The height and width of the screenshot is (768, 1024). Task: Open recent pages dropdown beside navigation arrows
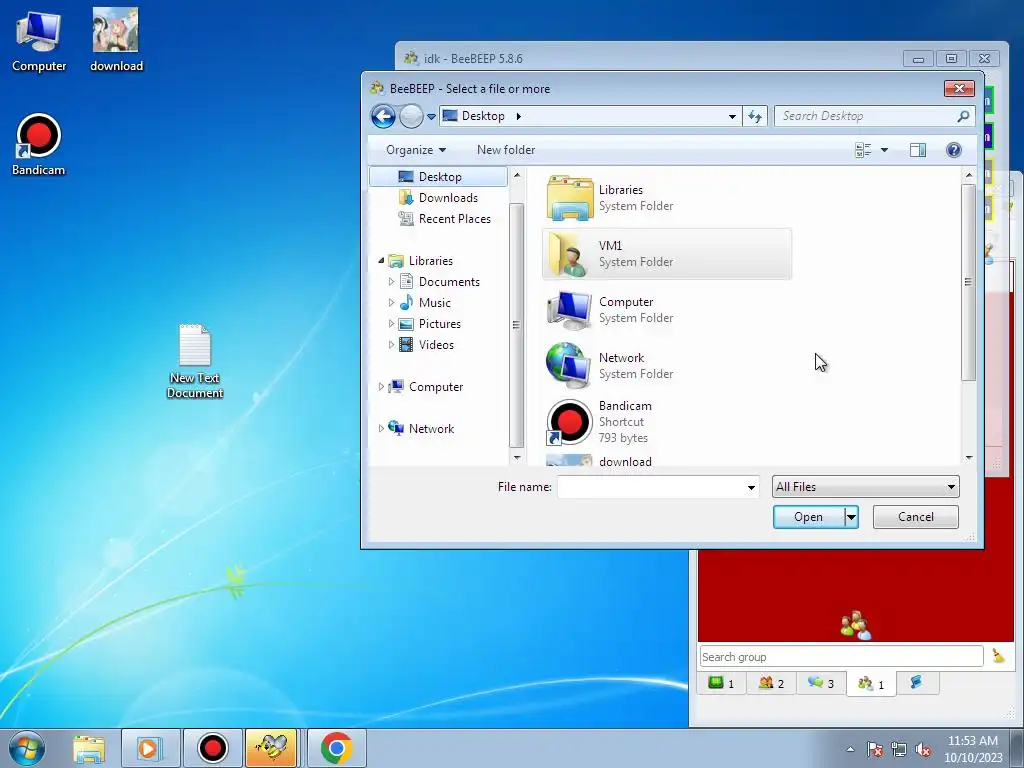(x=431, y=117)
